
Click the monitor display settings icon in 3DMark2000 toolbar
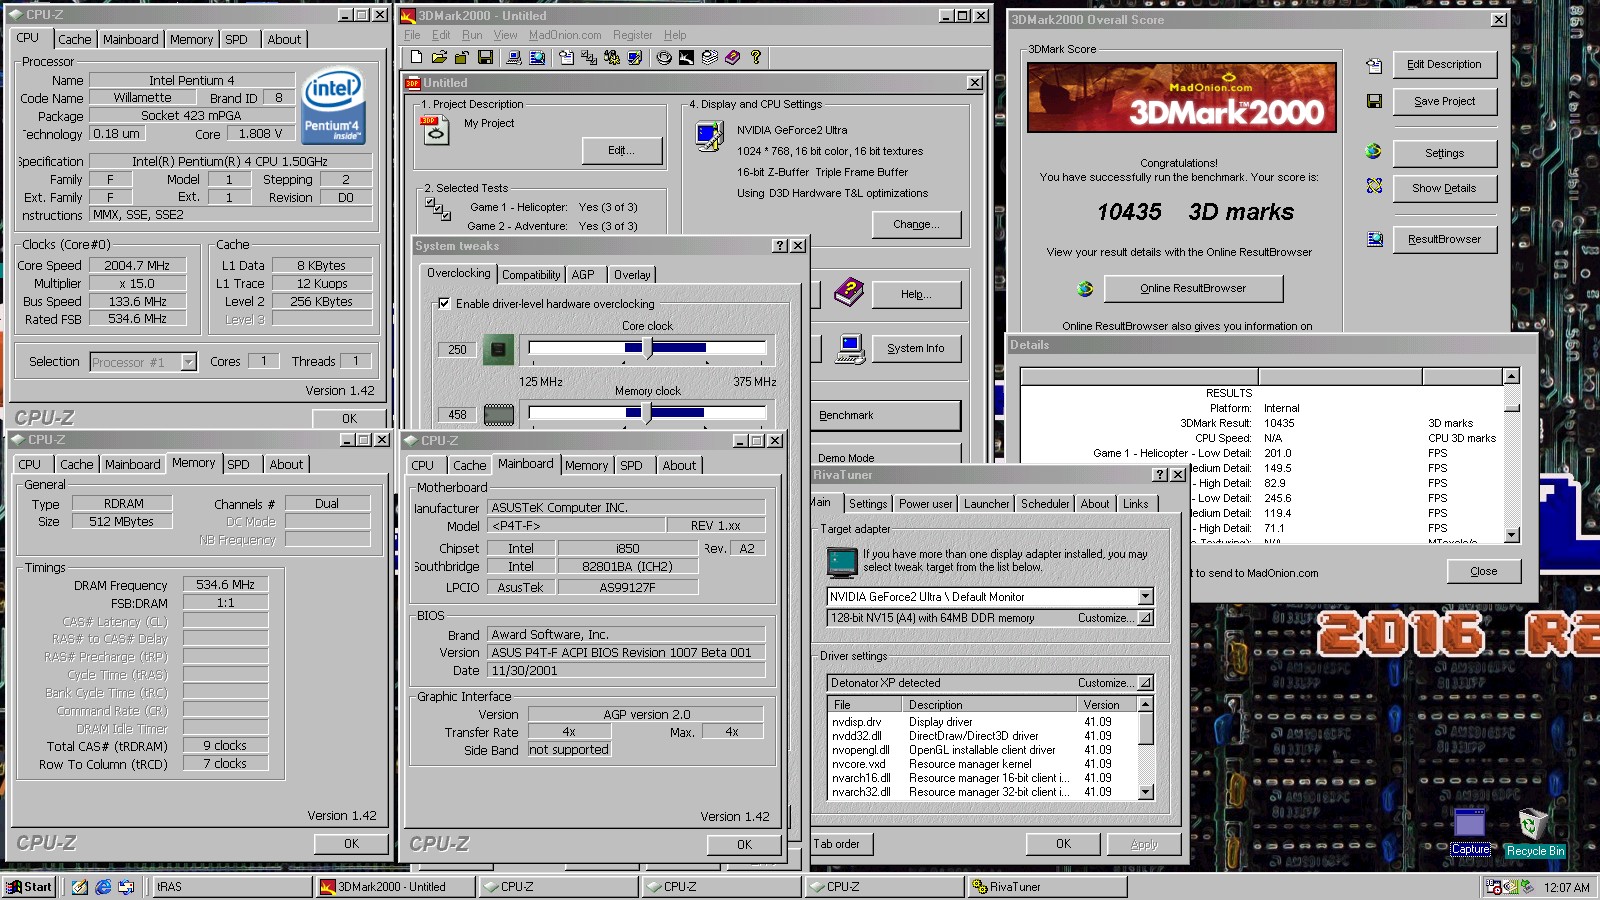tap(635, 57)
